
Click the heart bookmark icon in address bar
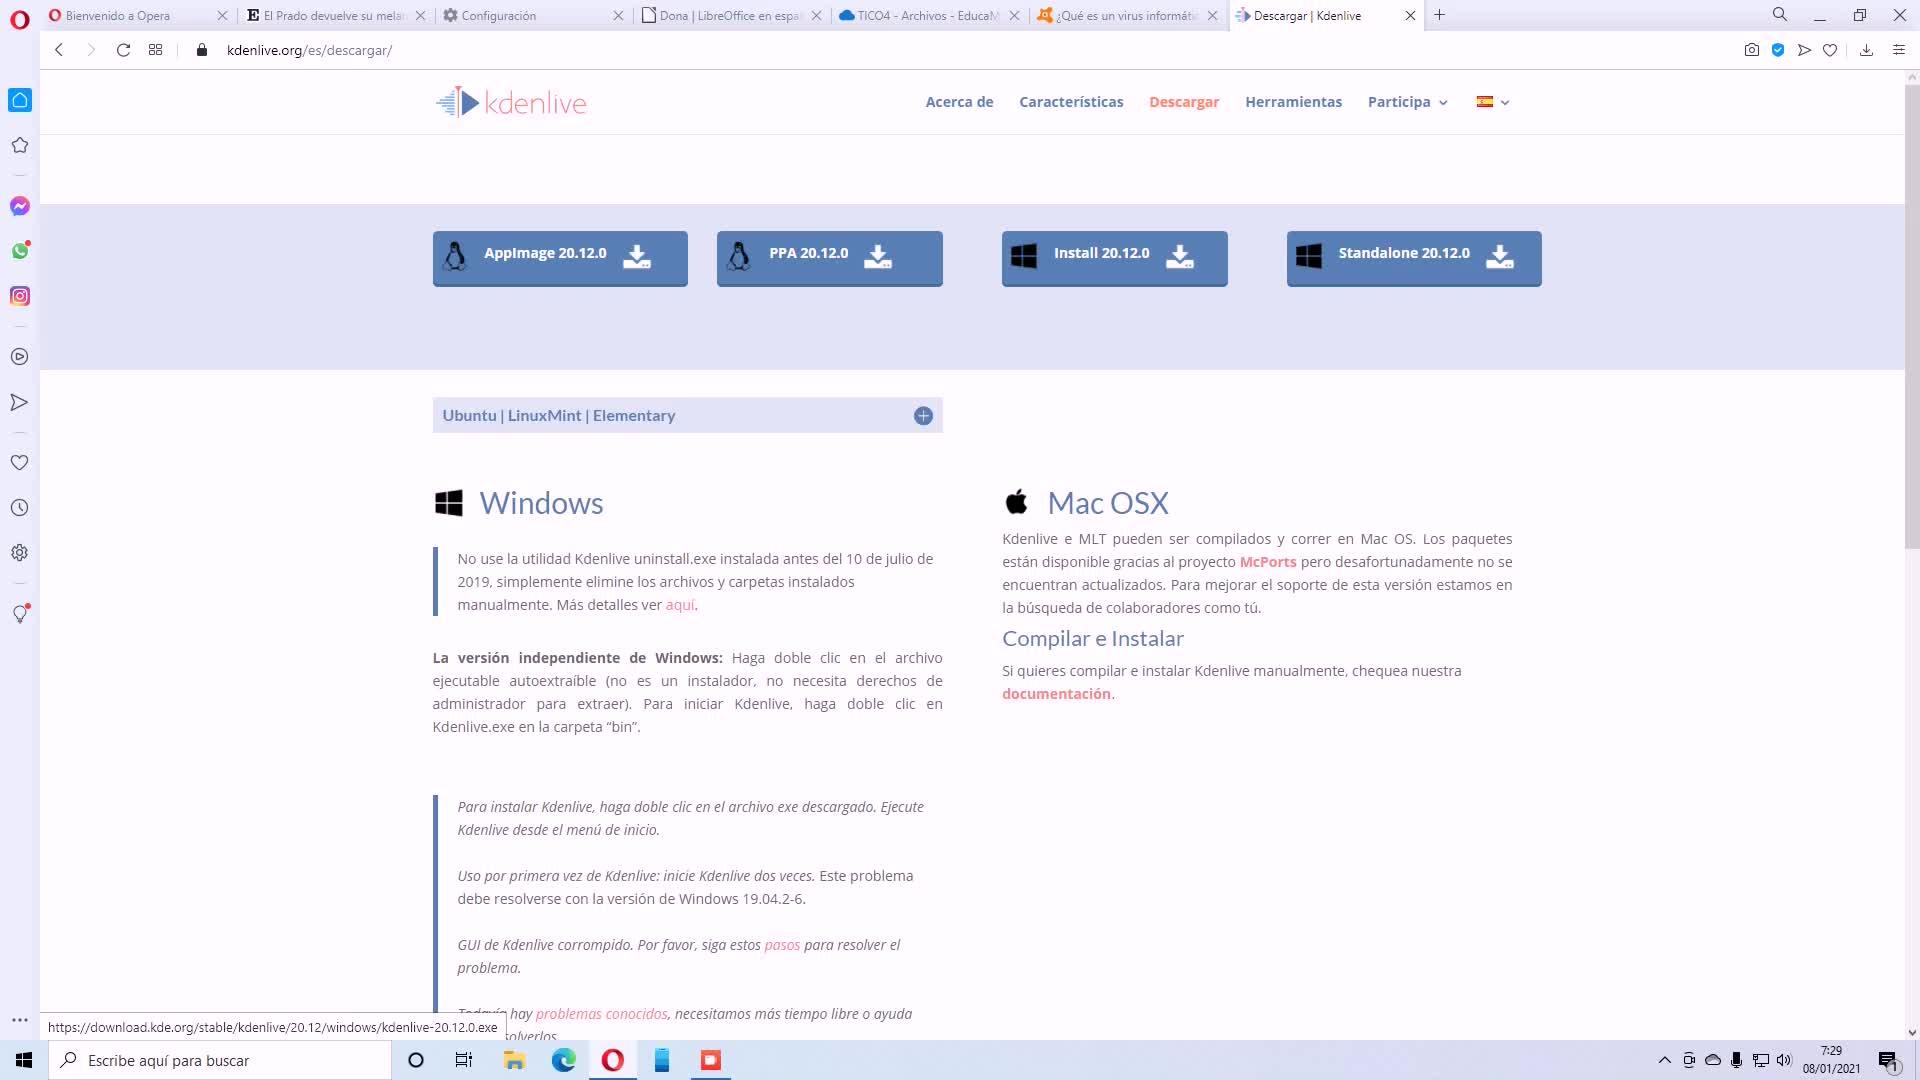coord(1830,50)
